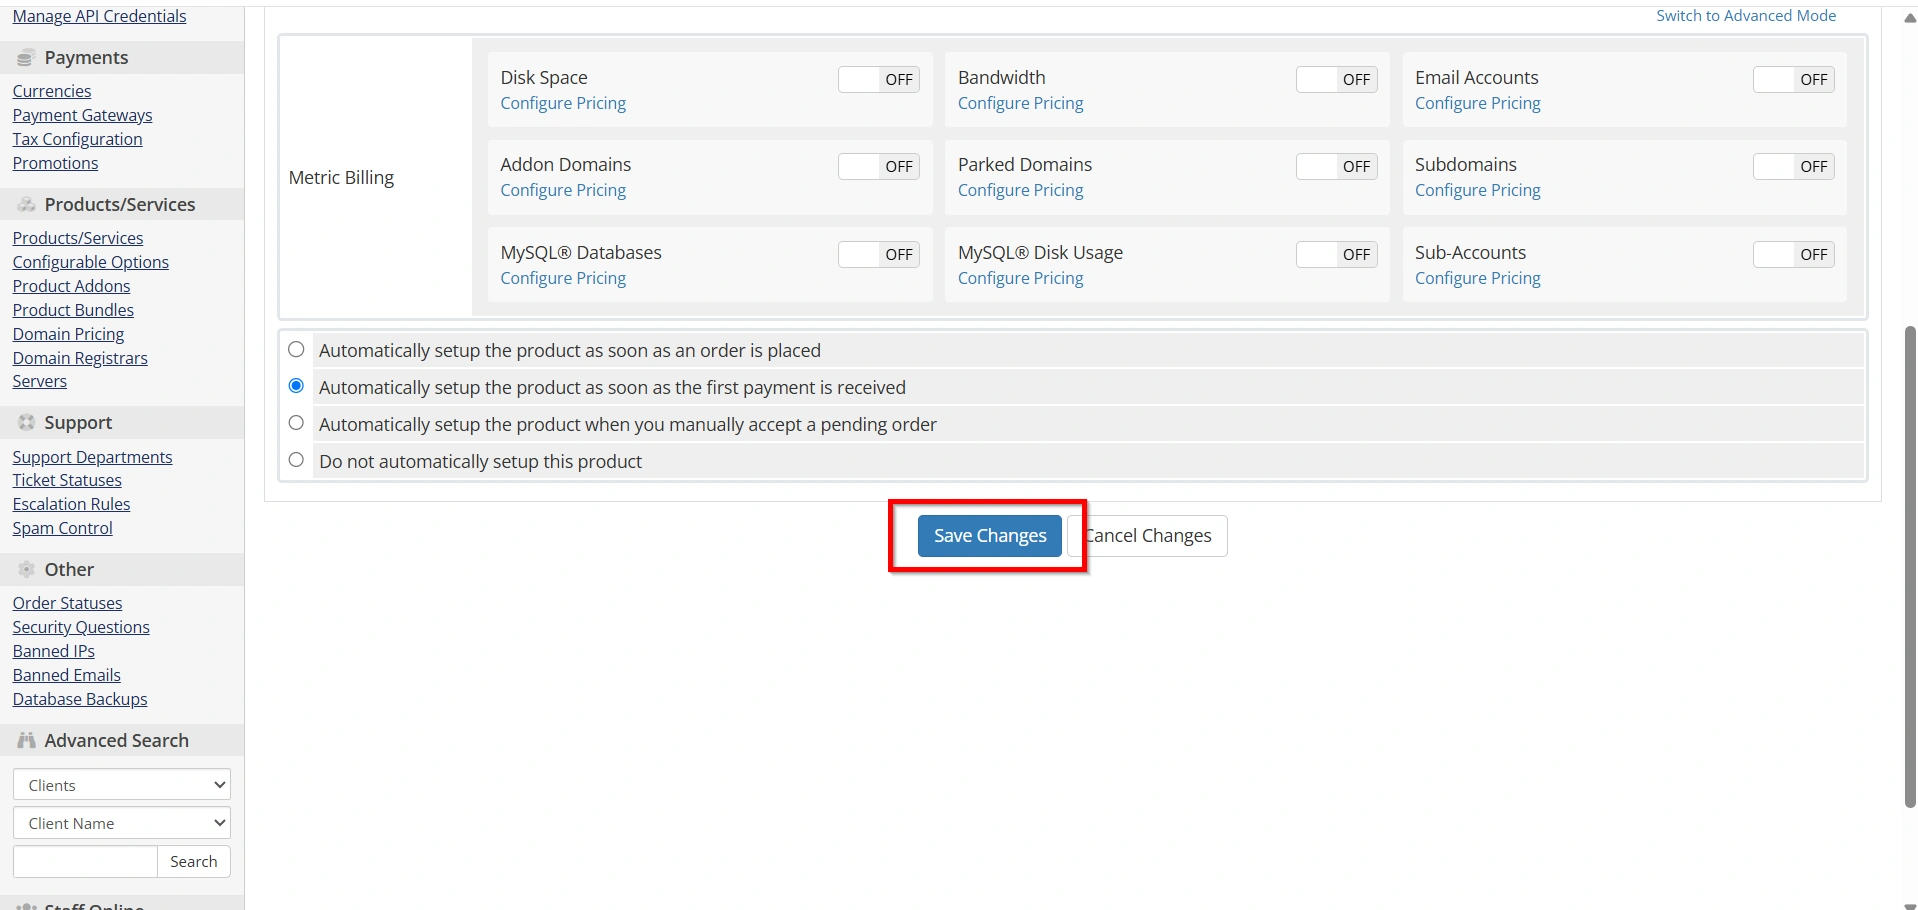Viewport: 1918px width, 910px height.
Task: Open Configure Pricing under Disk Space
Action: pos(563,103)
